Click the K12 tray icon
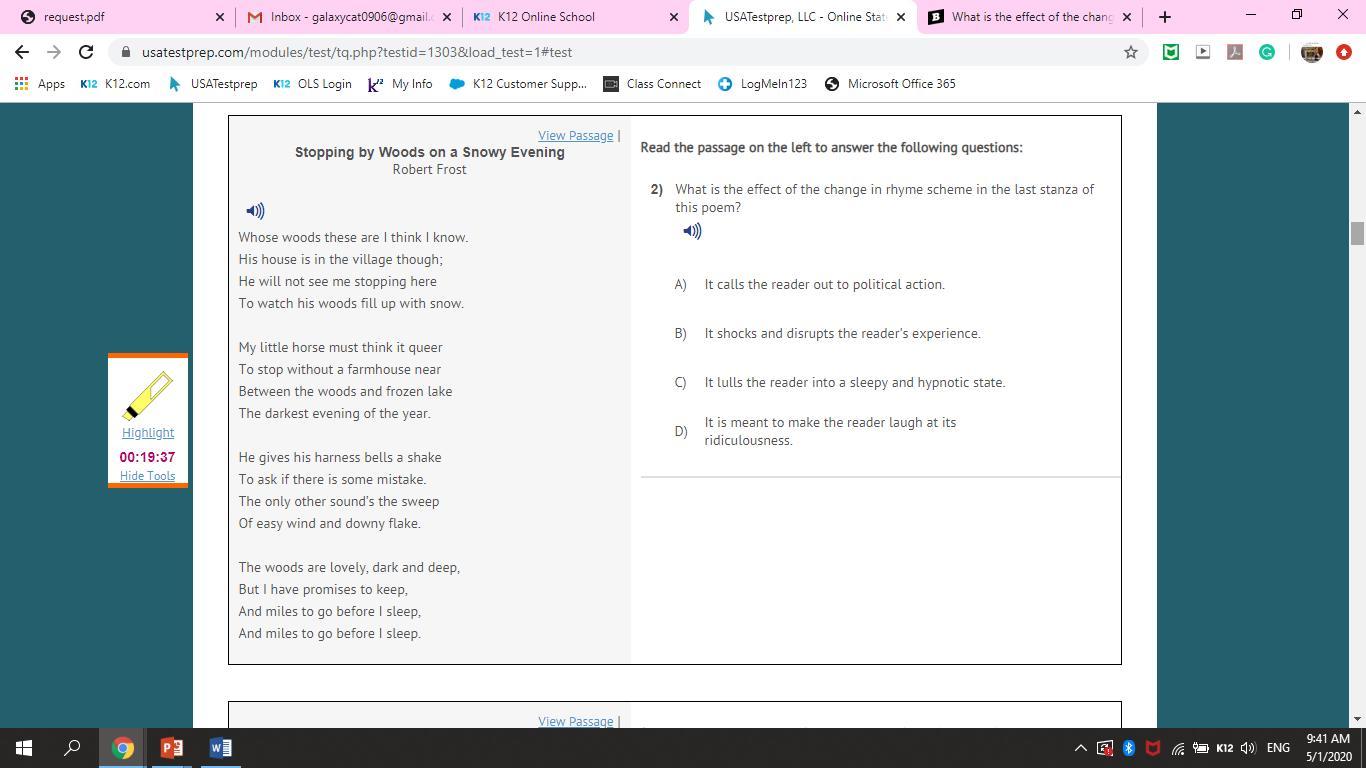The height and width of the screenshot is (768, 1366). tap(1225, 748)
